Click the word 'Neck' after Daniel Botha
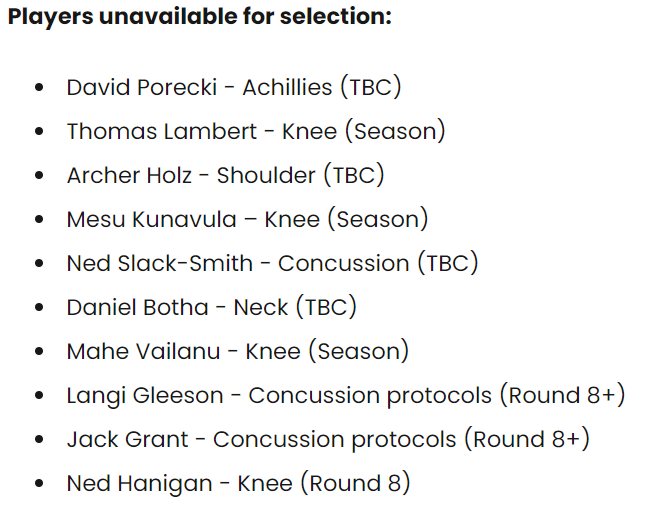Image resolution: width=652 pixels, height=509 pixels. point(261,307)
